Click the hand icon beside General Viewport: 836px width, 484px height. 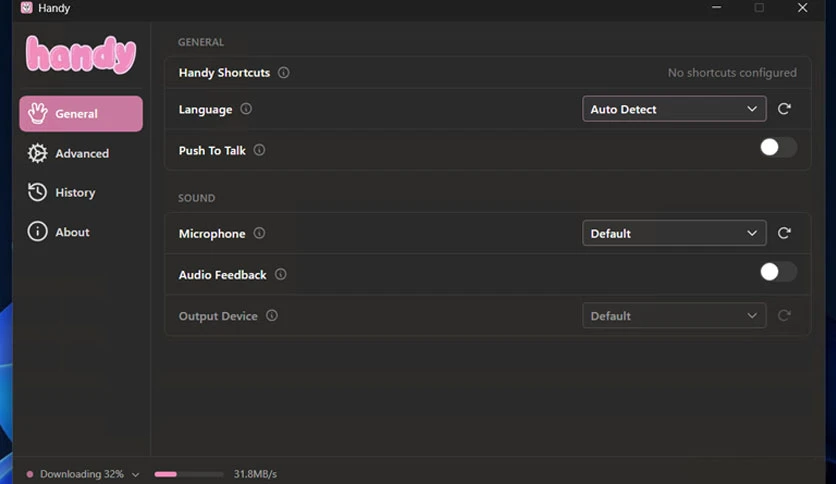point(37,113)
